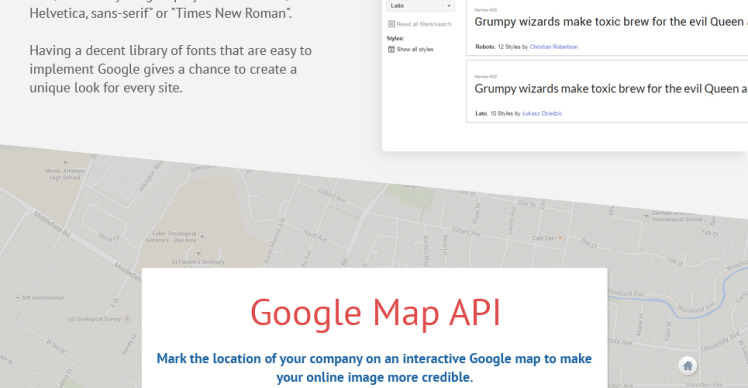Select the Roboto font name
748x388 pixels.
point(485,47)
